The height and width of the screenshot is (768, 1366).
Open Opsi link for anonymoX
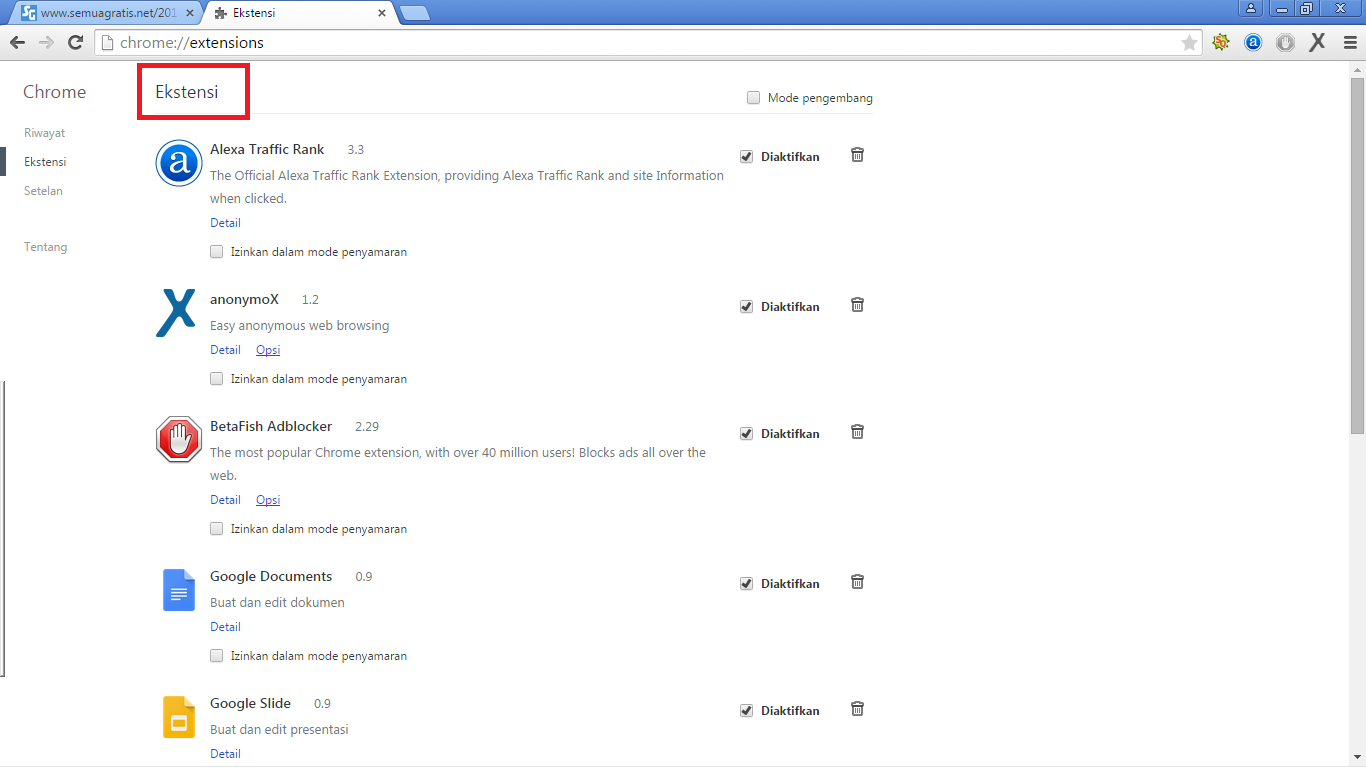(x=268, y=350)
